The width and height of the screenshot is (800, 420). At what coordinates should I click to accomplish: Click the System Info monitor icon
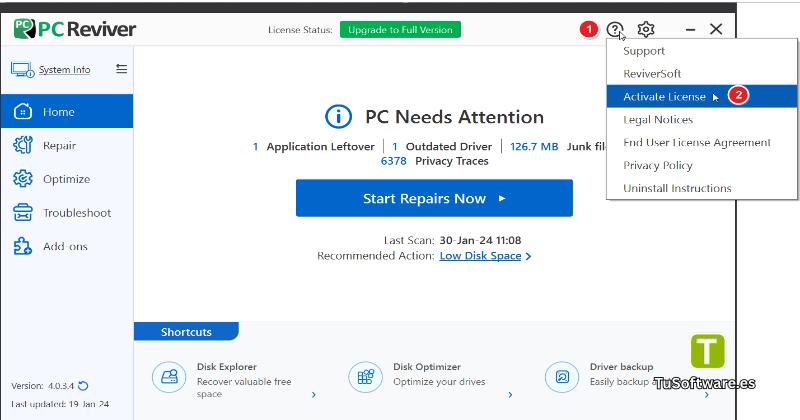(x=22, y=69)
